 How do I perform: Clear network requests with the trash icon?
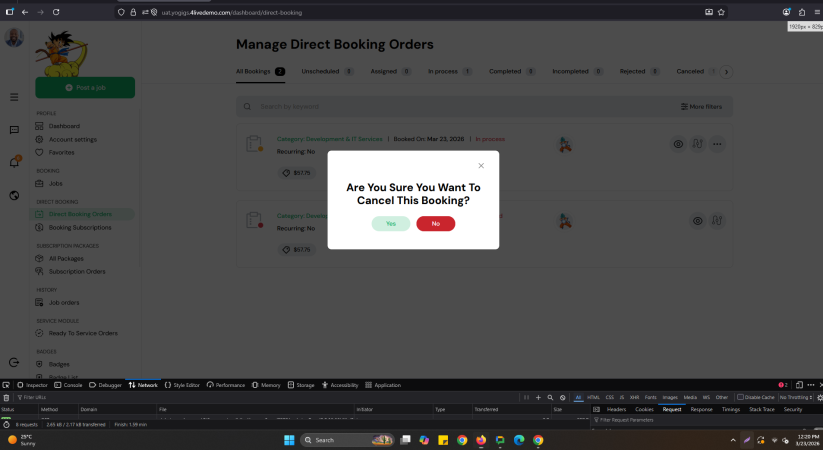tap(7, 397)
